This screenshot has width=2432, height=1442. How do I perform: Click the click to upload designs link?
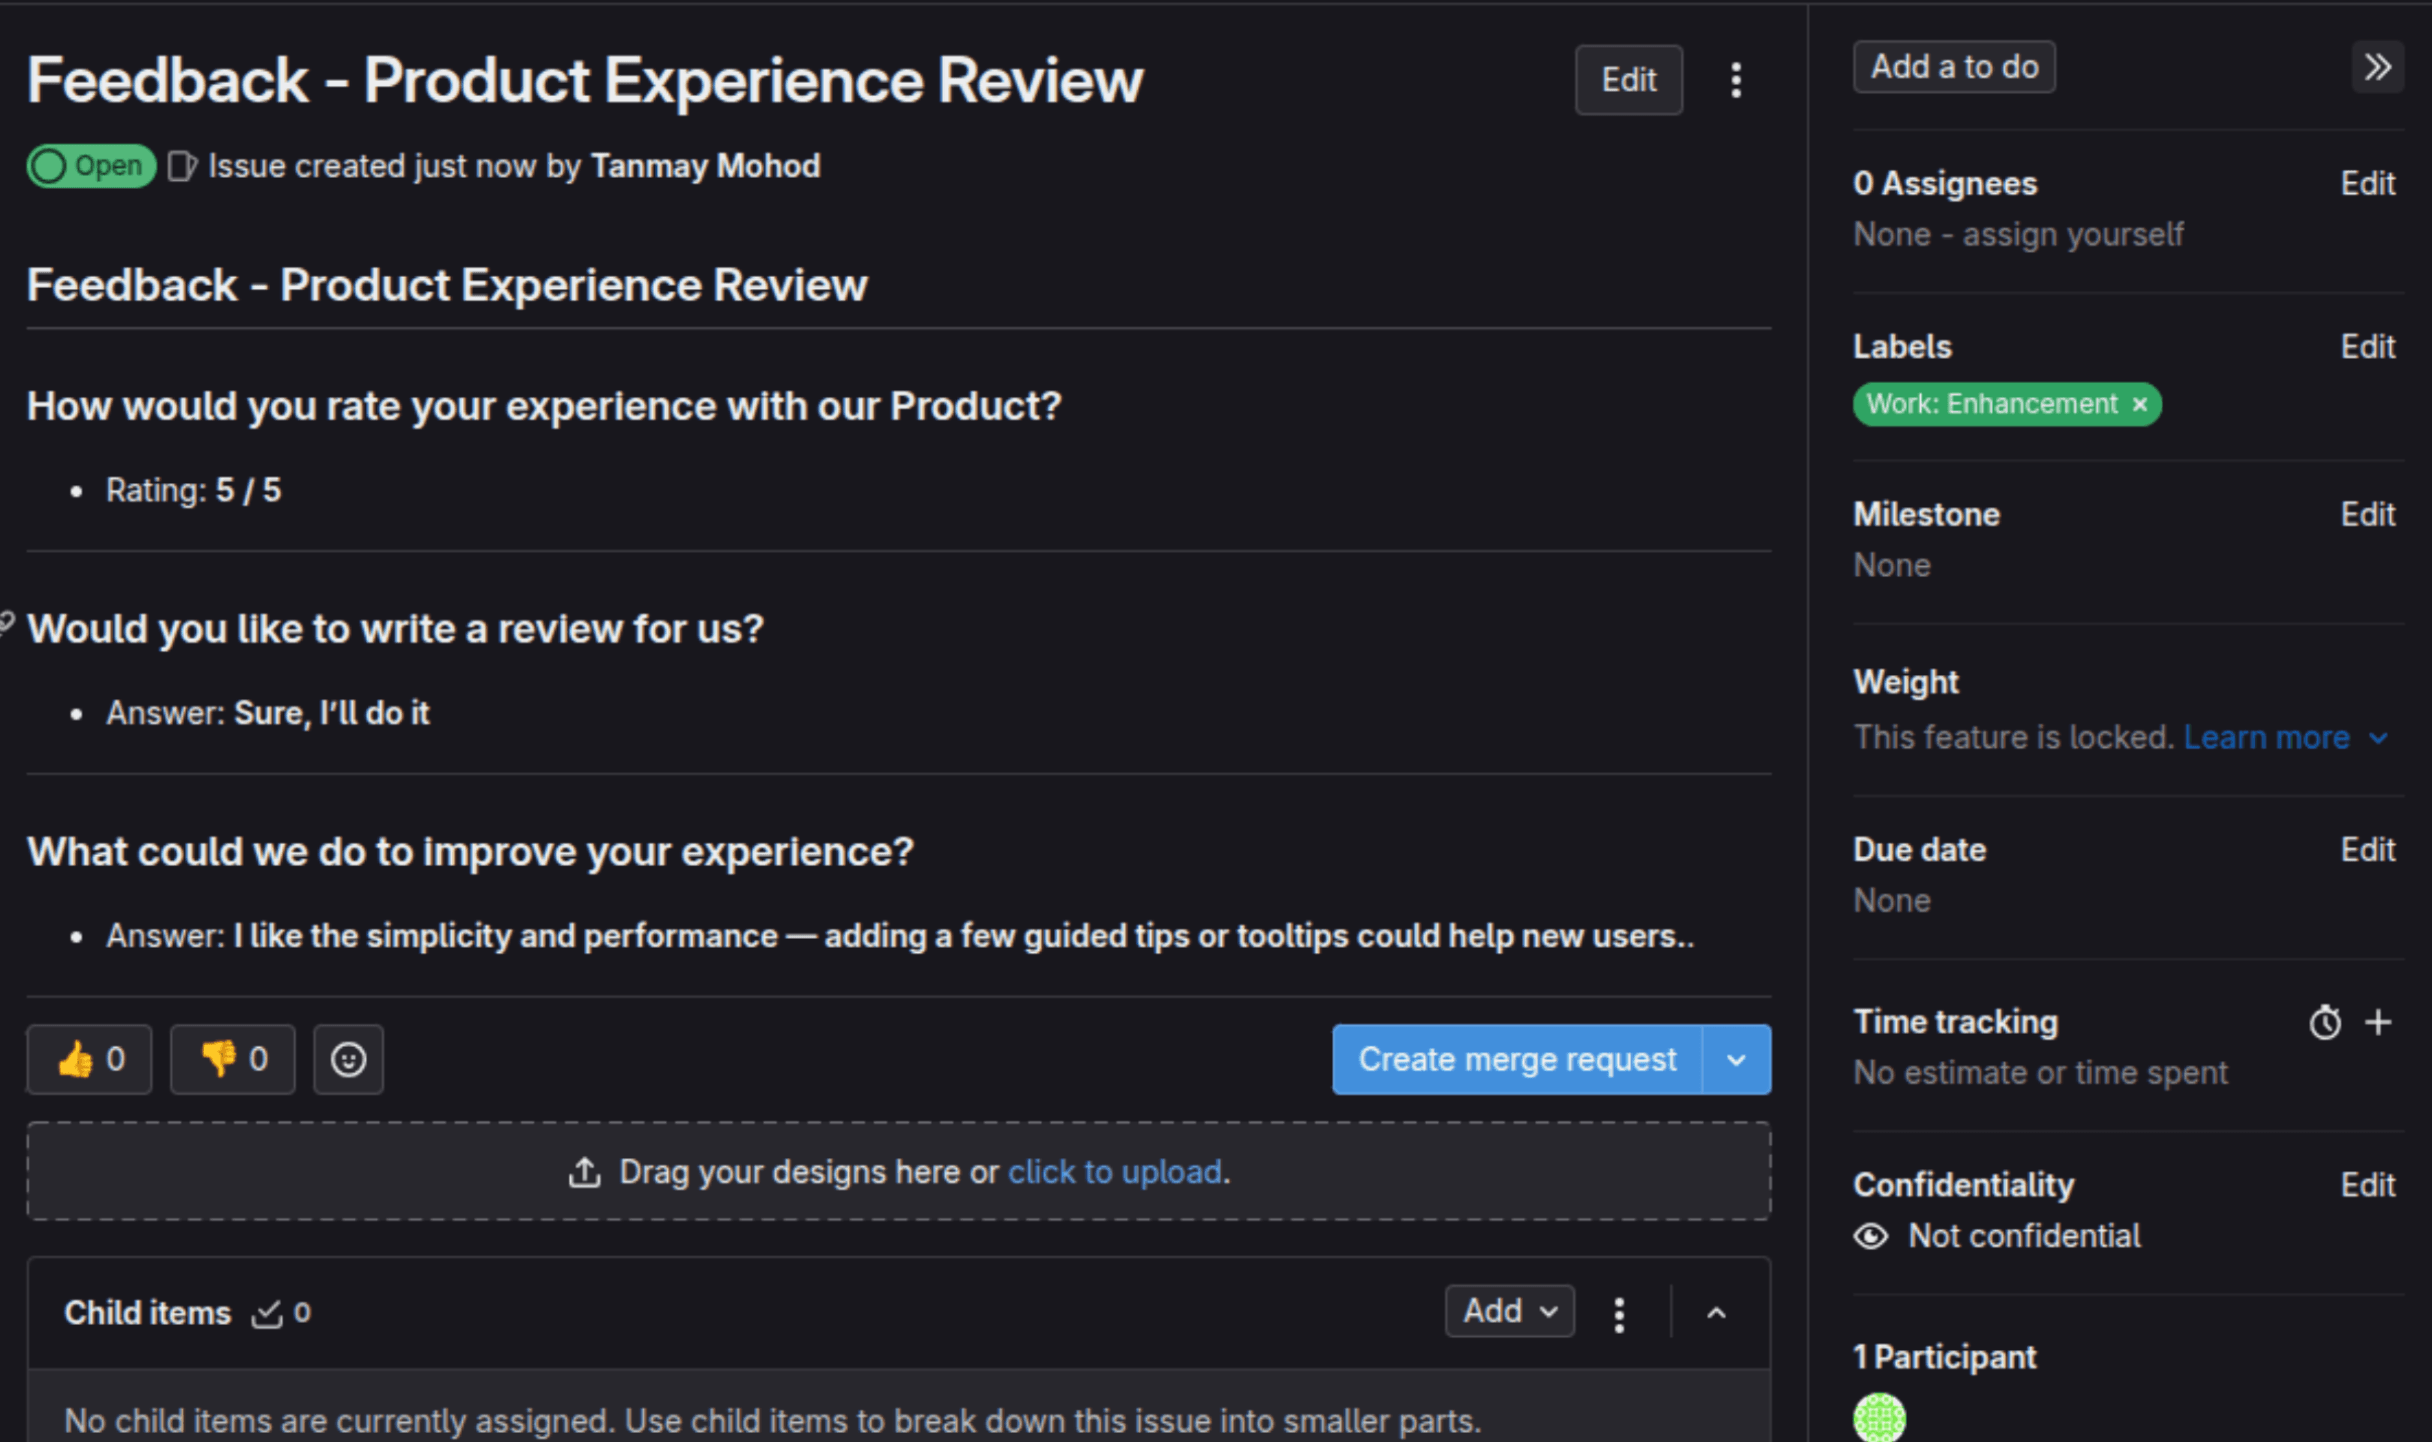click(1114, 1171)
